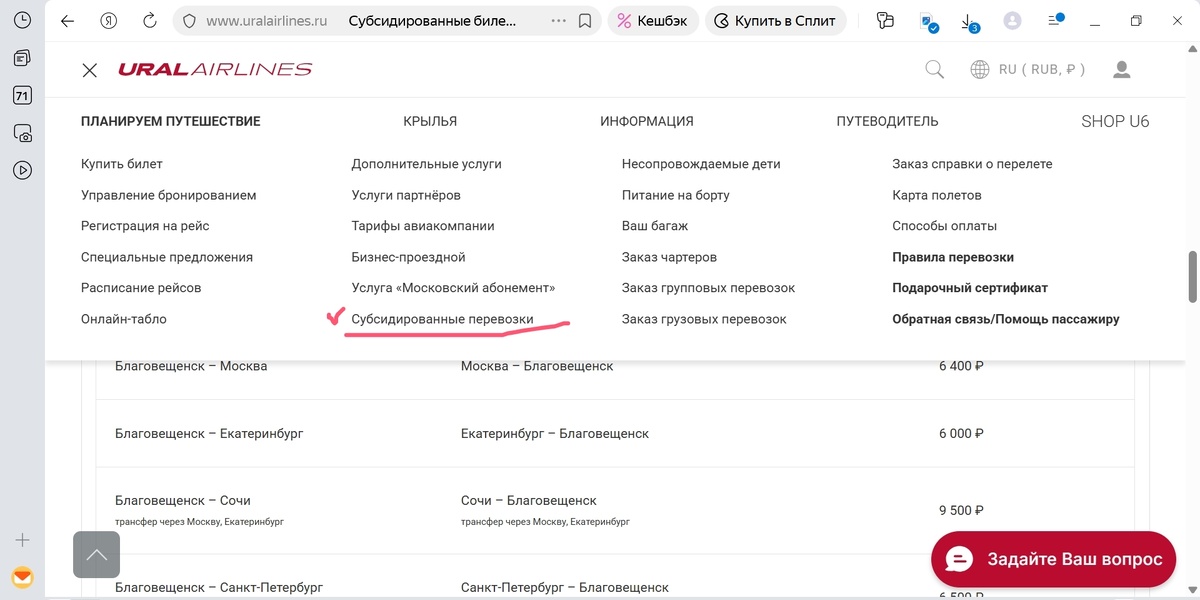Open Yandex Mail from the sidebar

pyautogui.click(x=22, y=577)
